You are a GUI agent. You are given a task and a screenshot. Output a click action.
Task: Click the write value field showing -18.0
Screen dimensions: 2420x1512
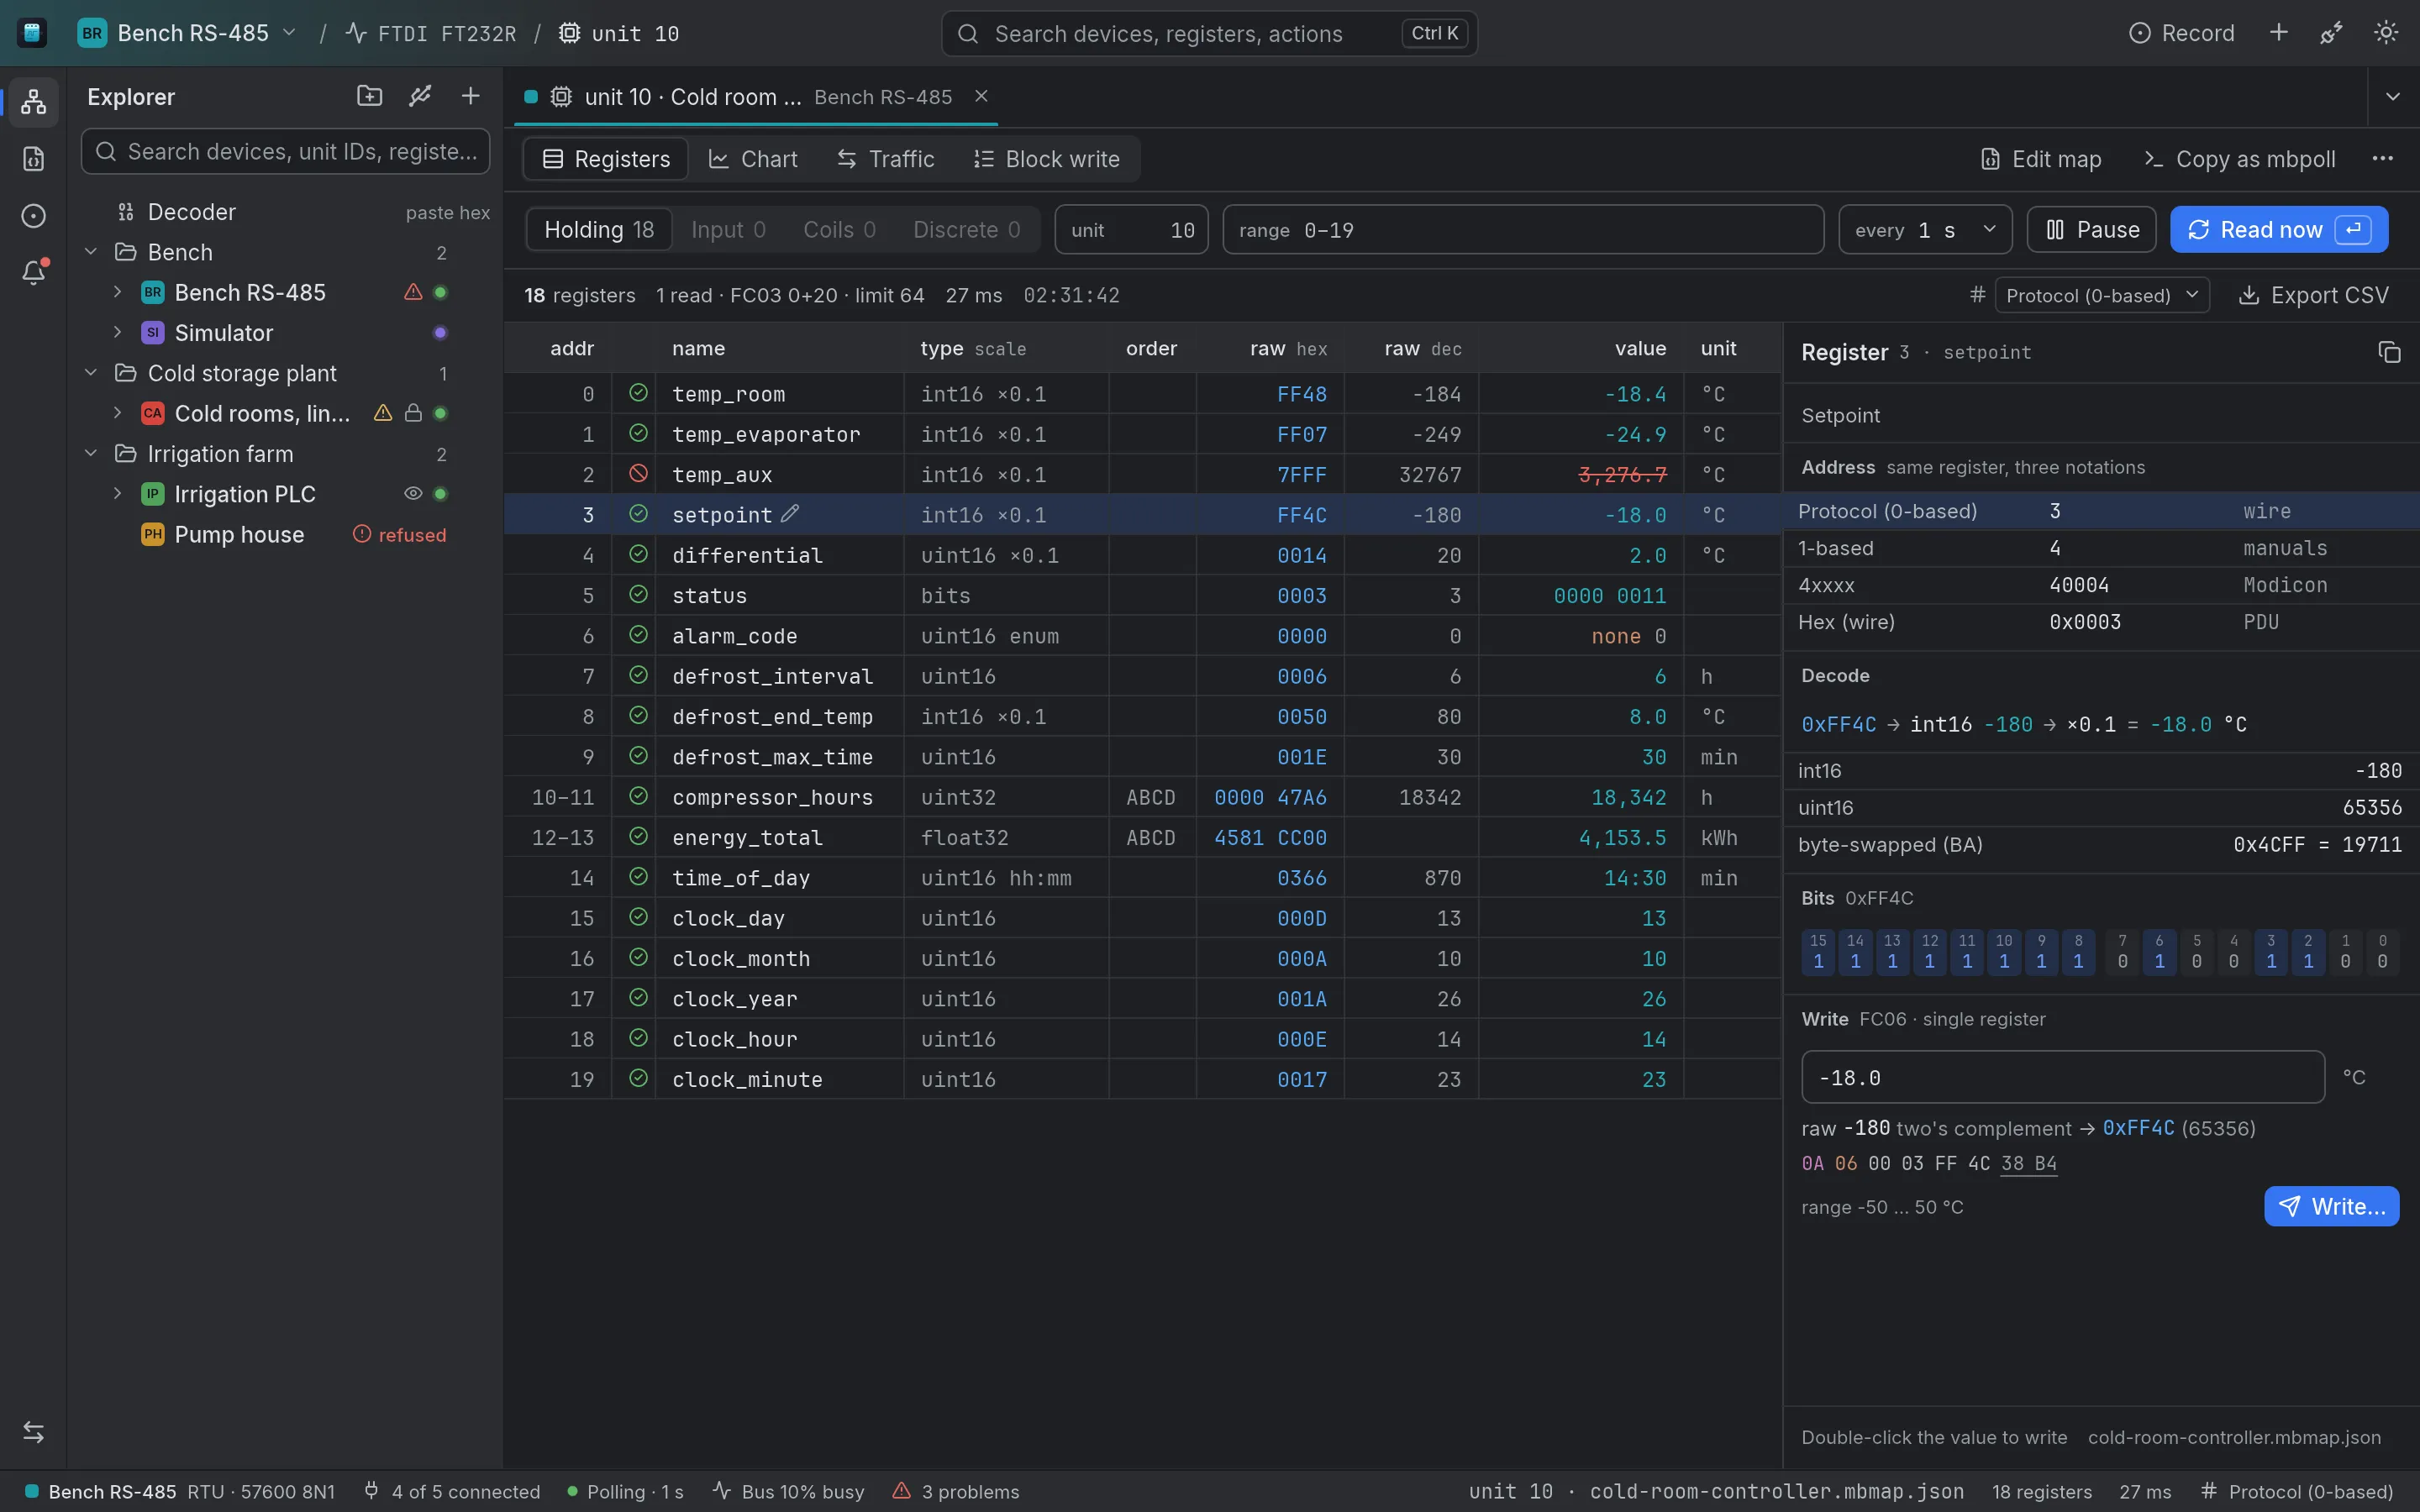click(2062, 1077)
